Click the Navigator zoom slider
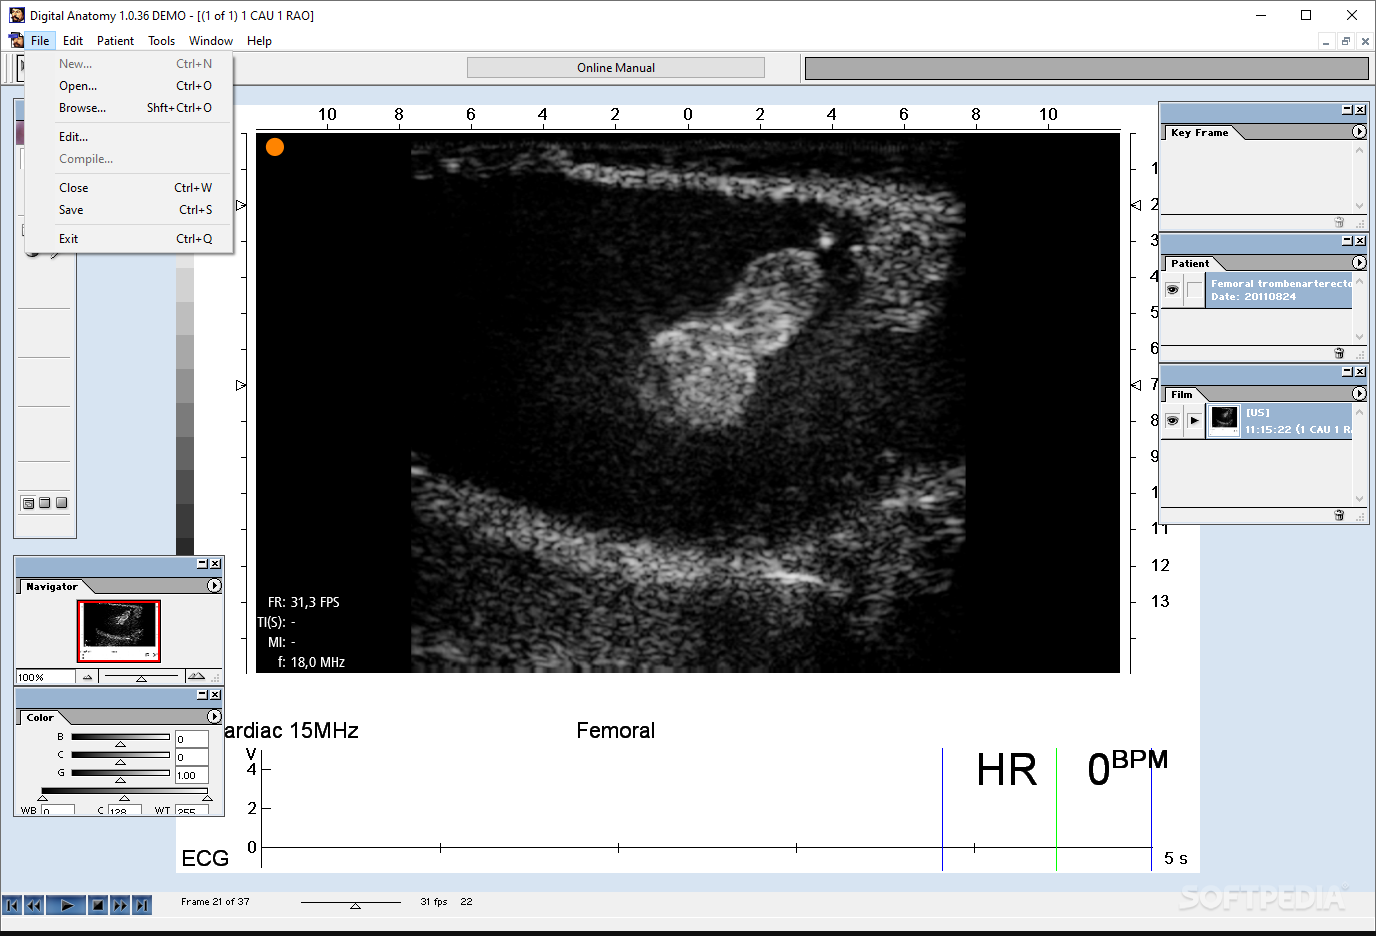The height and width of the screenshot is (936, 1376). [x=141, y=677]
